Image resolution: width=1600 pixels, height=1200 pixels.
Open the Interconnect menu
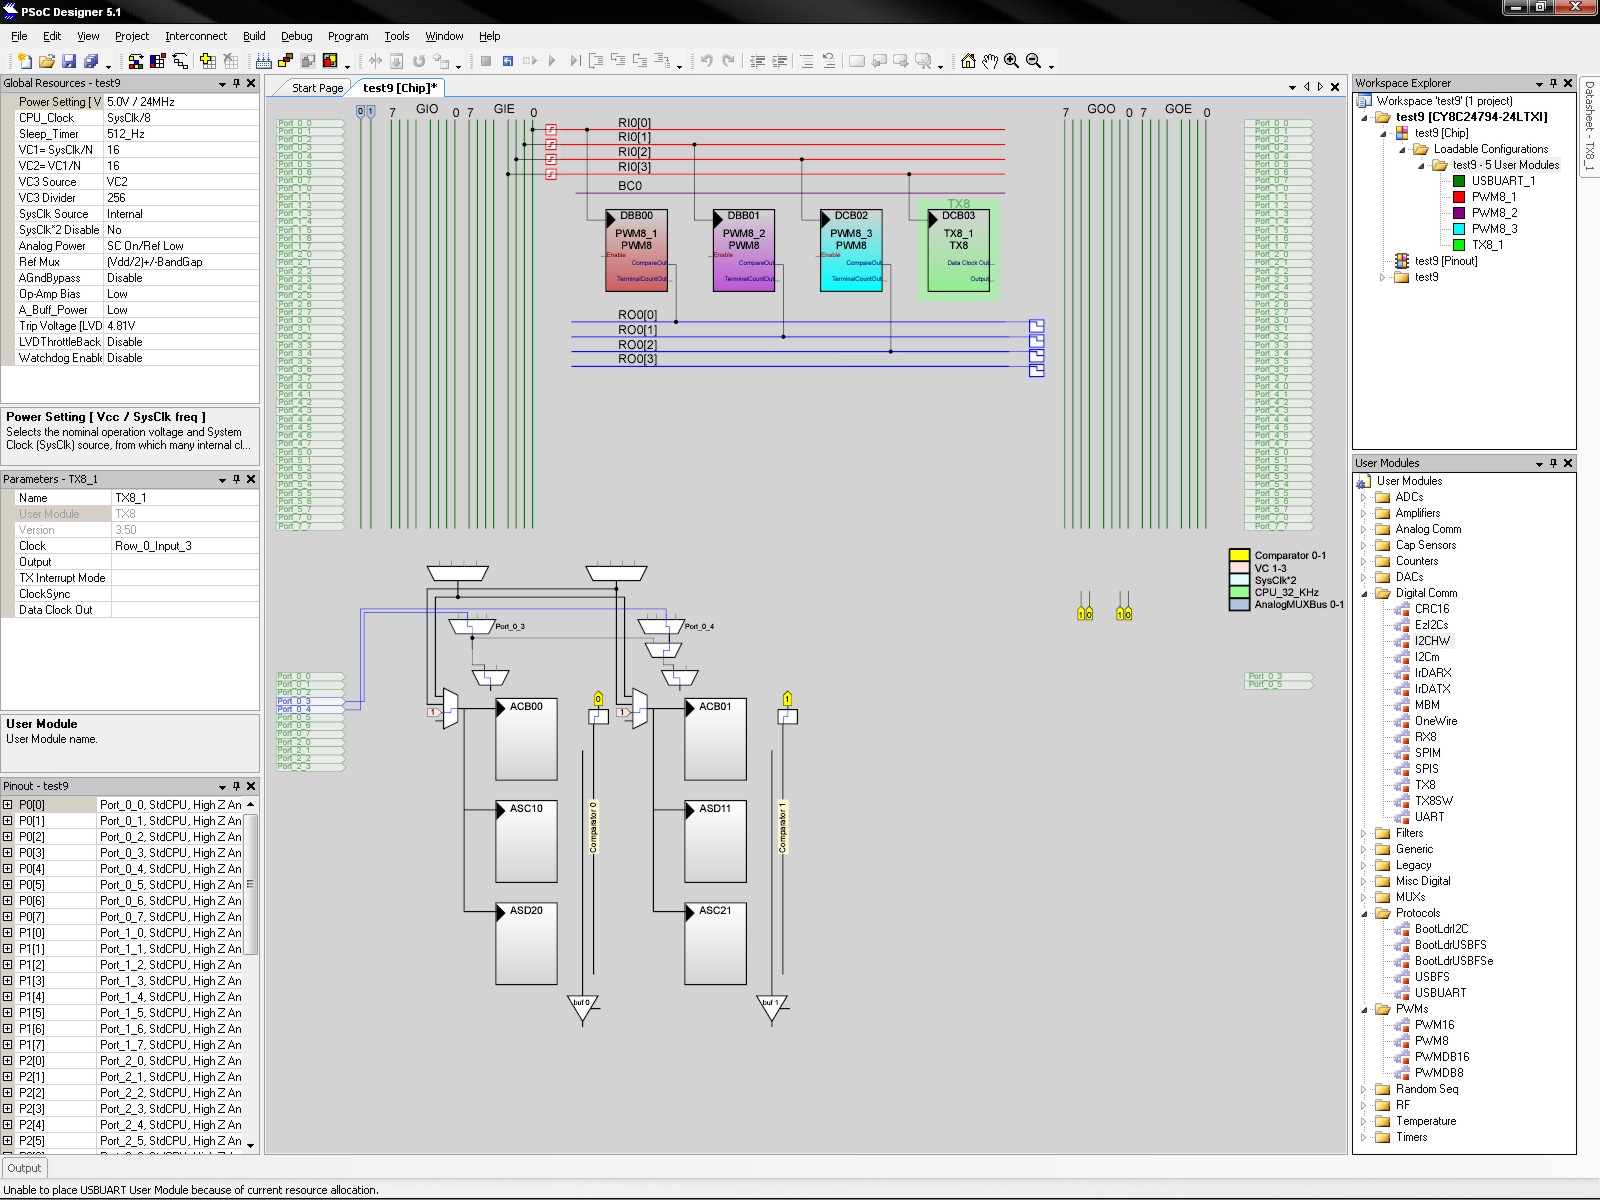click(x=196, y=36)
